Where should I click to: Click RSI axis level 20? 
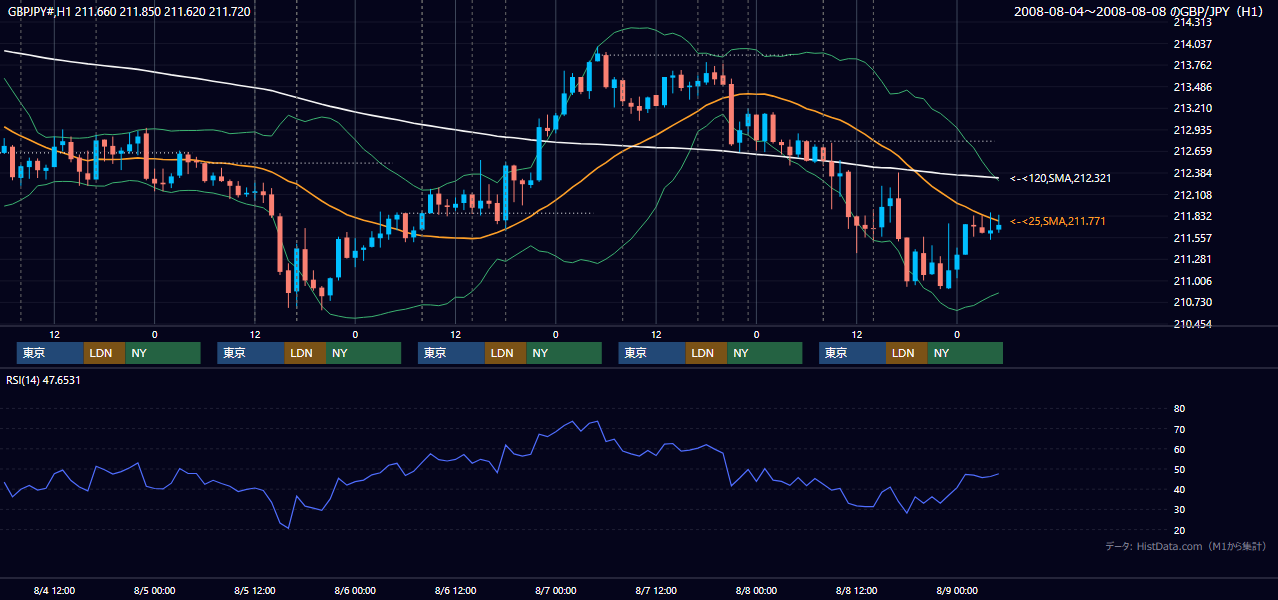click(x=1179, y=530)
